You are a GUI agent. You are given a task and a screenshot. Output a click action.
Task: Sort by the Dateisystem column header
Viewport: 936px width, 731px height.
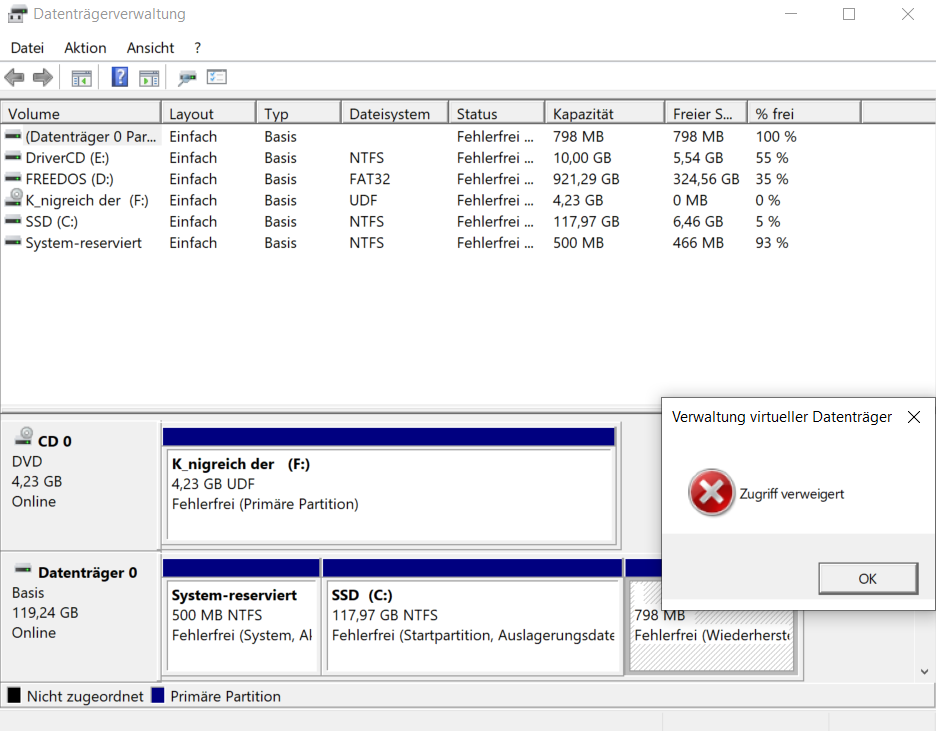[x=395, y=113]
